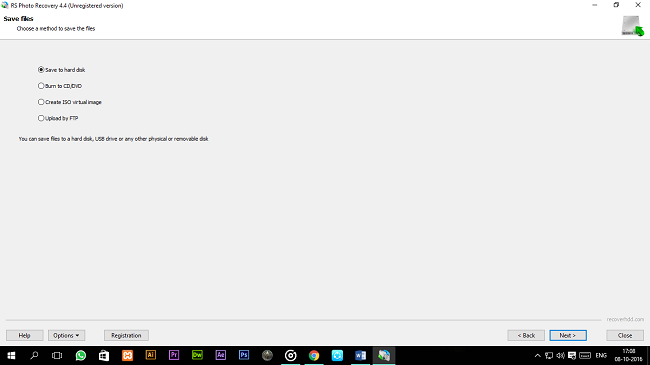Open Task View in the taskbar
The image size is (650, 365).
(57, 355)
